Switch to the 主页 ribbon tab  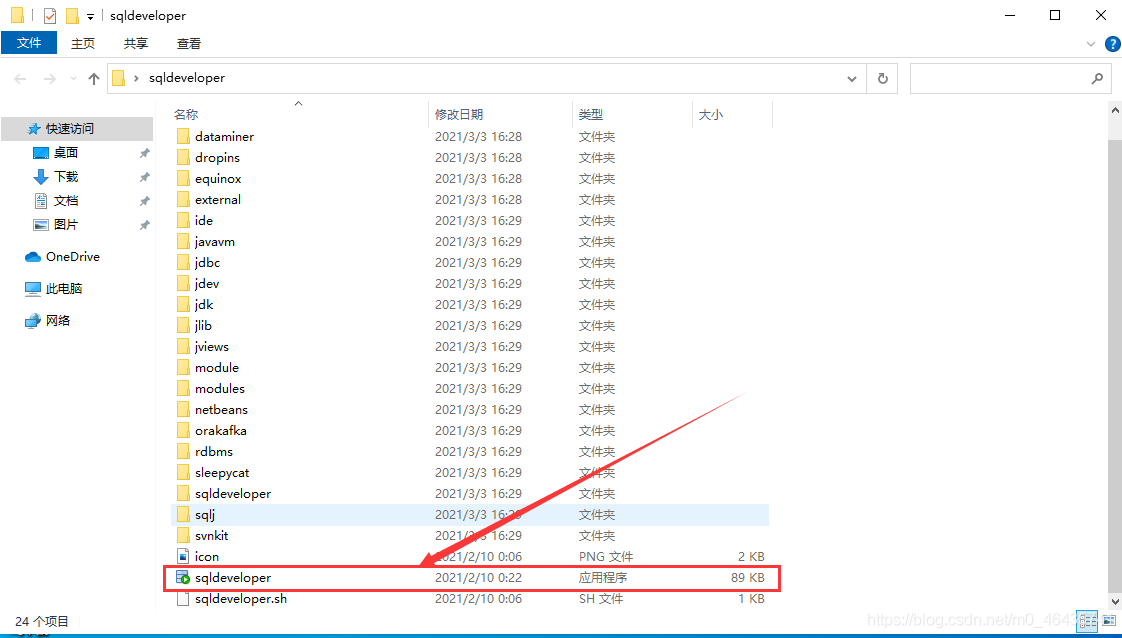[x=83, y=44]
